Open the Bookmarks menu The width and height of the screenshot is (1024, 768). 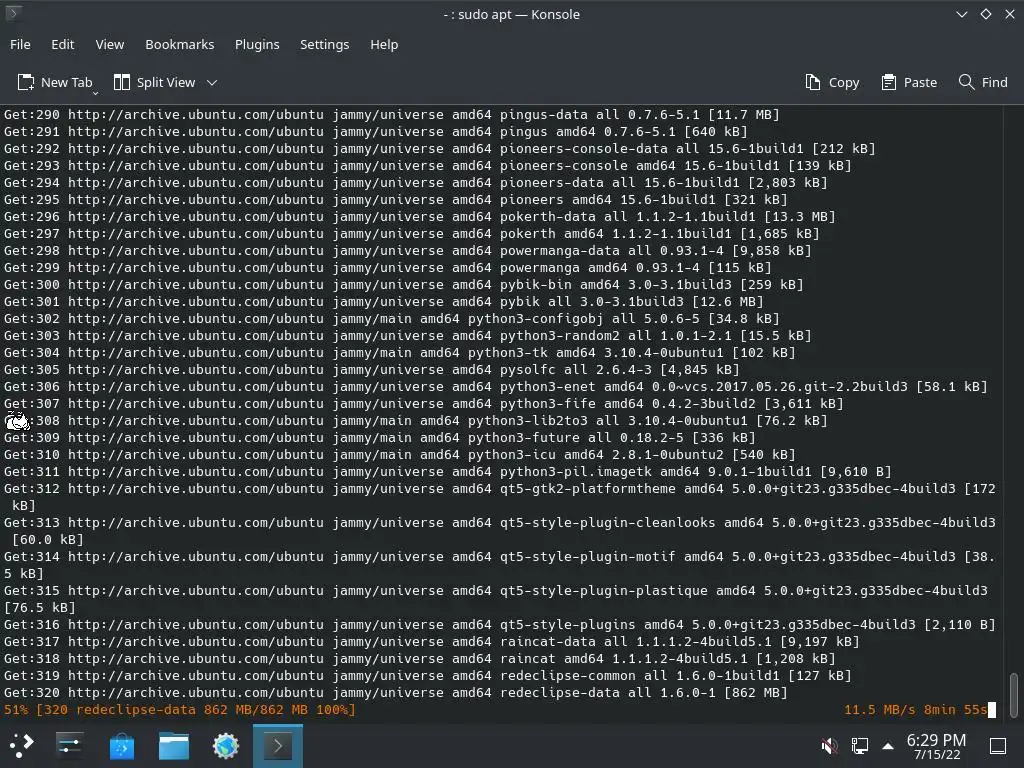coord(180,44)
